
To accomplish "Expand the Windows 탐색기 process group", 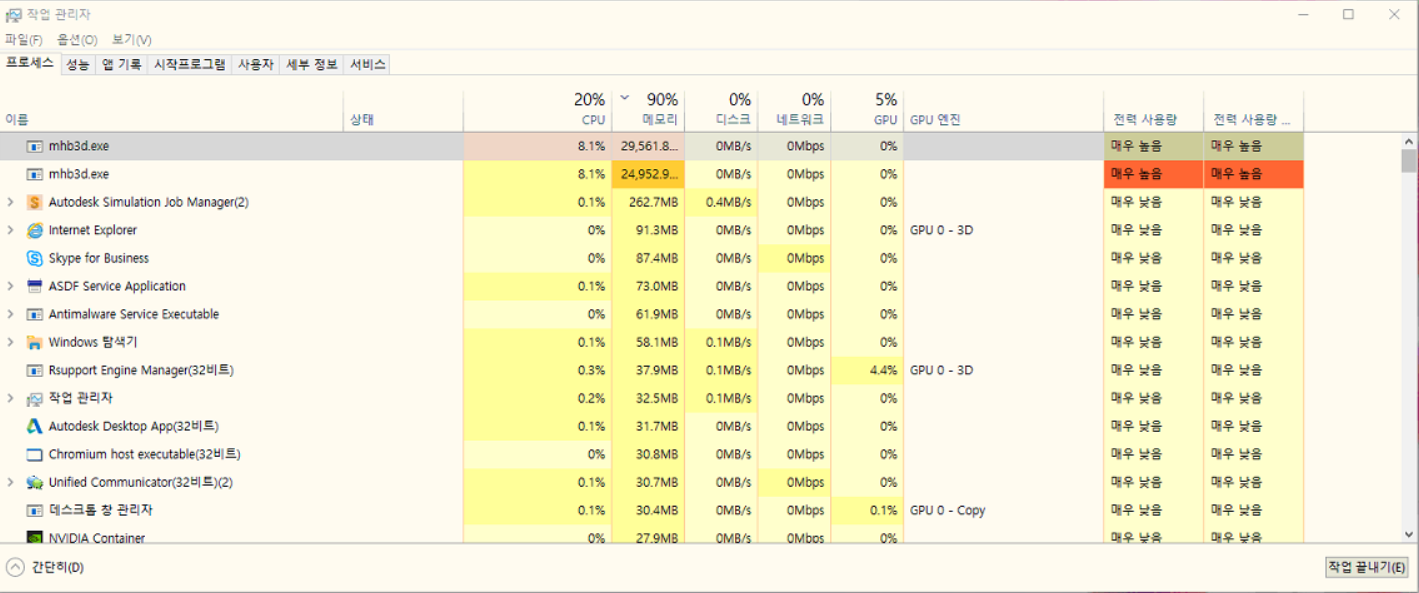I will [x=11, y=342].
